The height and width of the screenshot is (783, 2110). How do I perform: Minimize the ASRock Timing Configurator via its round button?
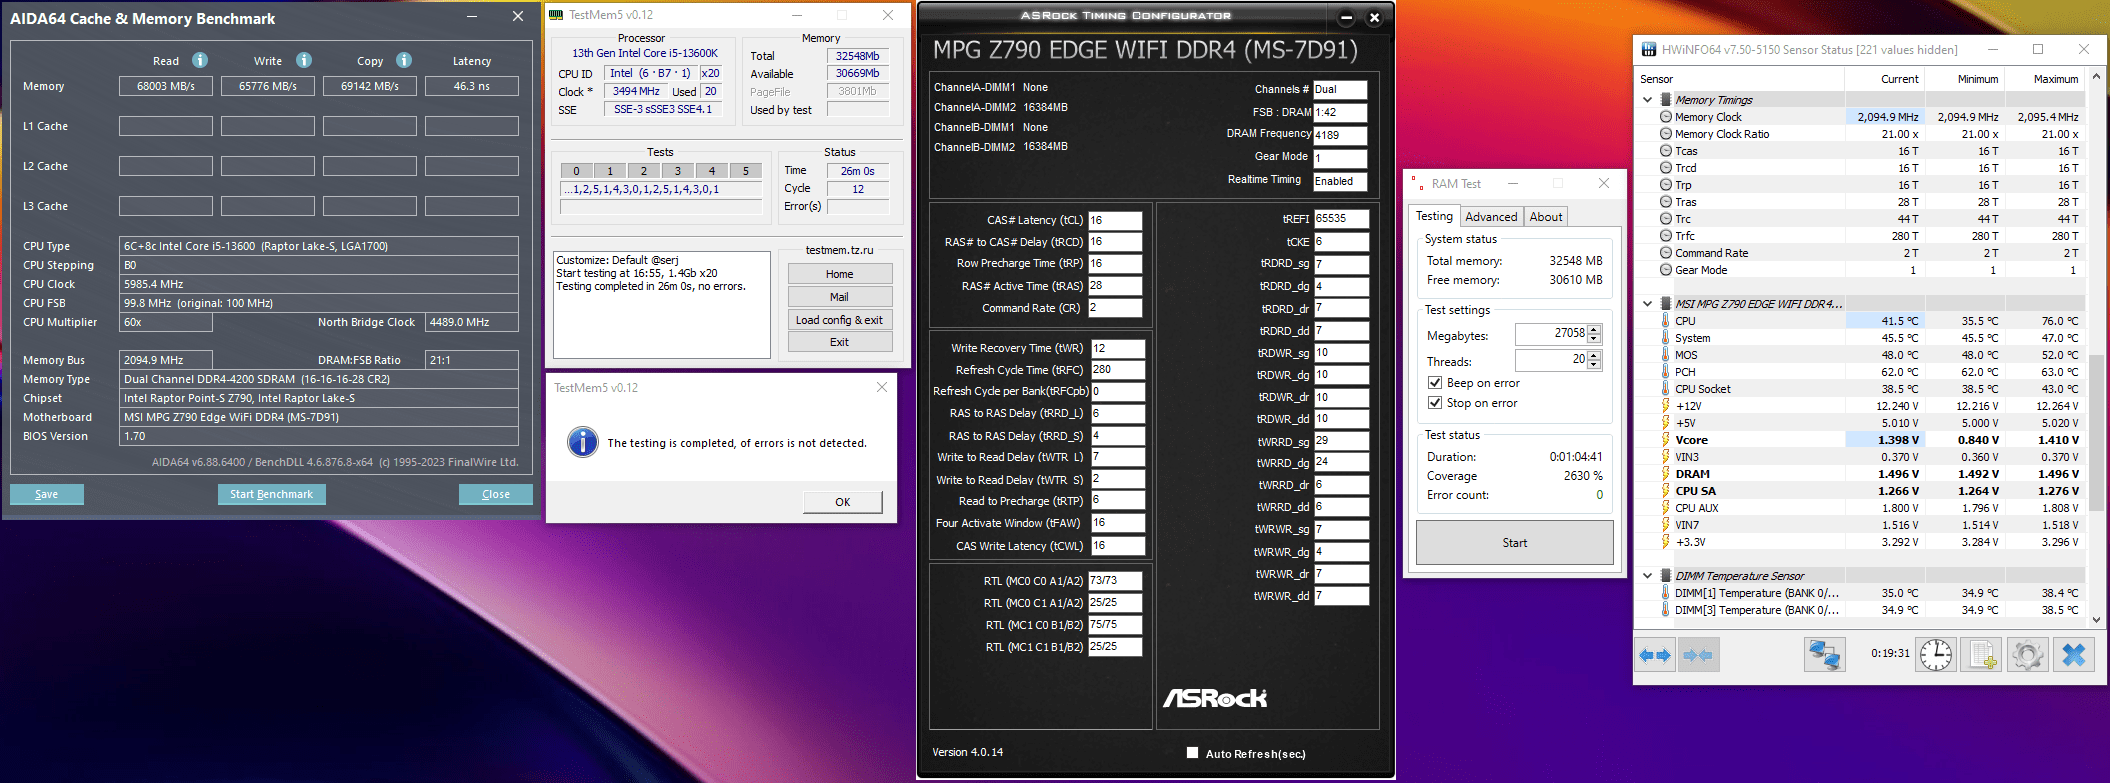pyautogui.click(x=1346, y=17)
